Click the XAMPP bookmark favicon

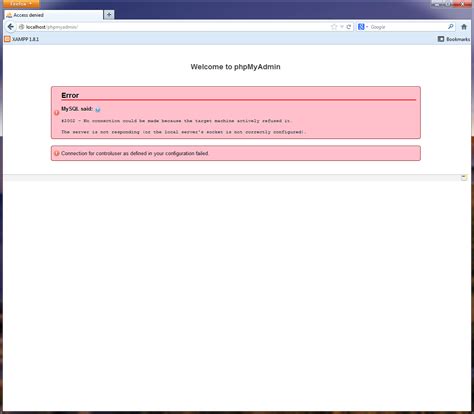click(7, 39)
